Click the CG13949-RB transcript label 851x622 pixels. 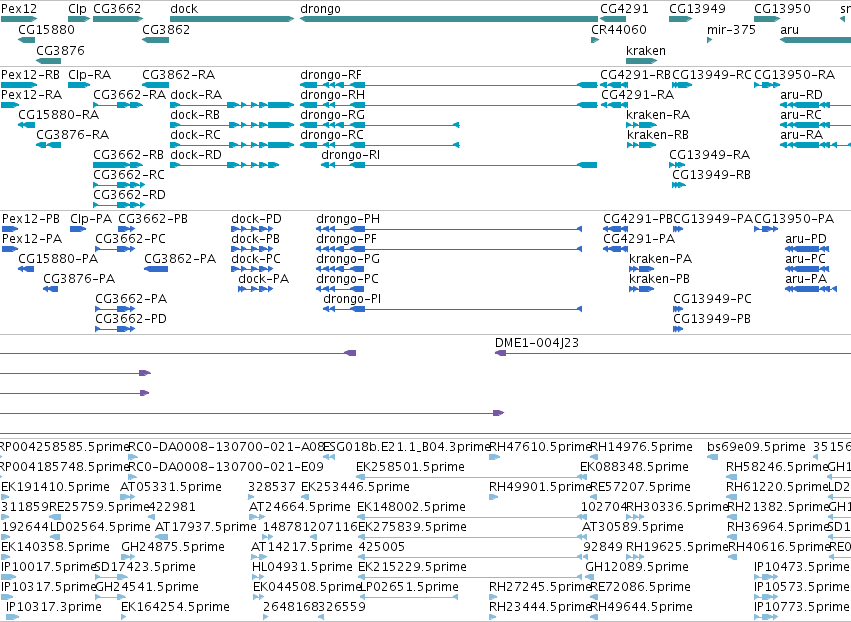coord(712,175)
